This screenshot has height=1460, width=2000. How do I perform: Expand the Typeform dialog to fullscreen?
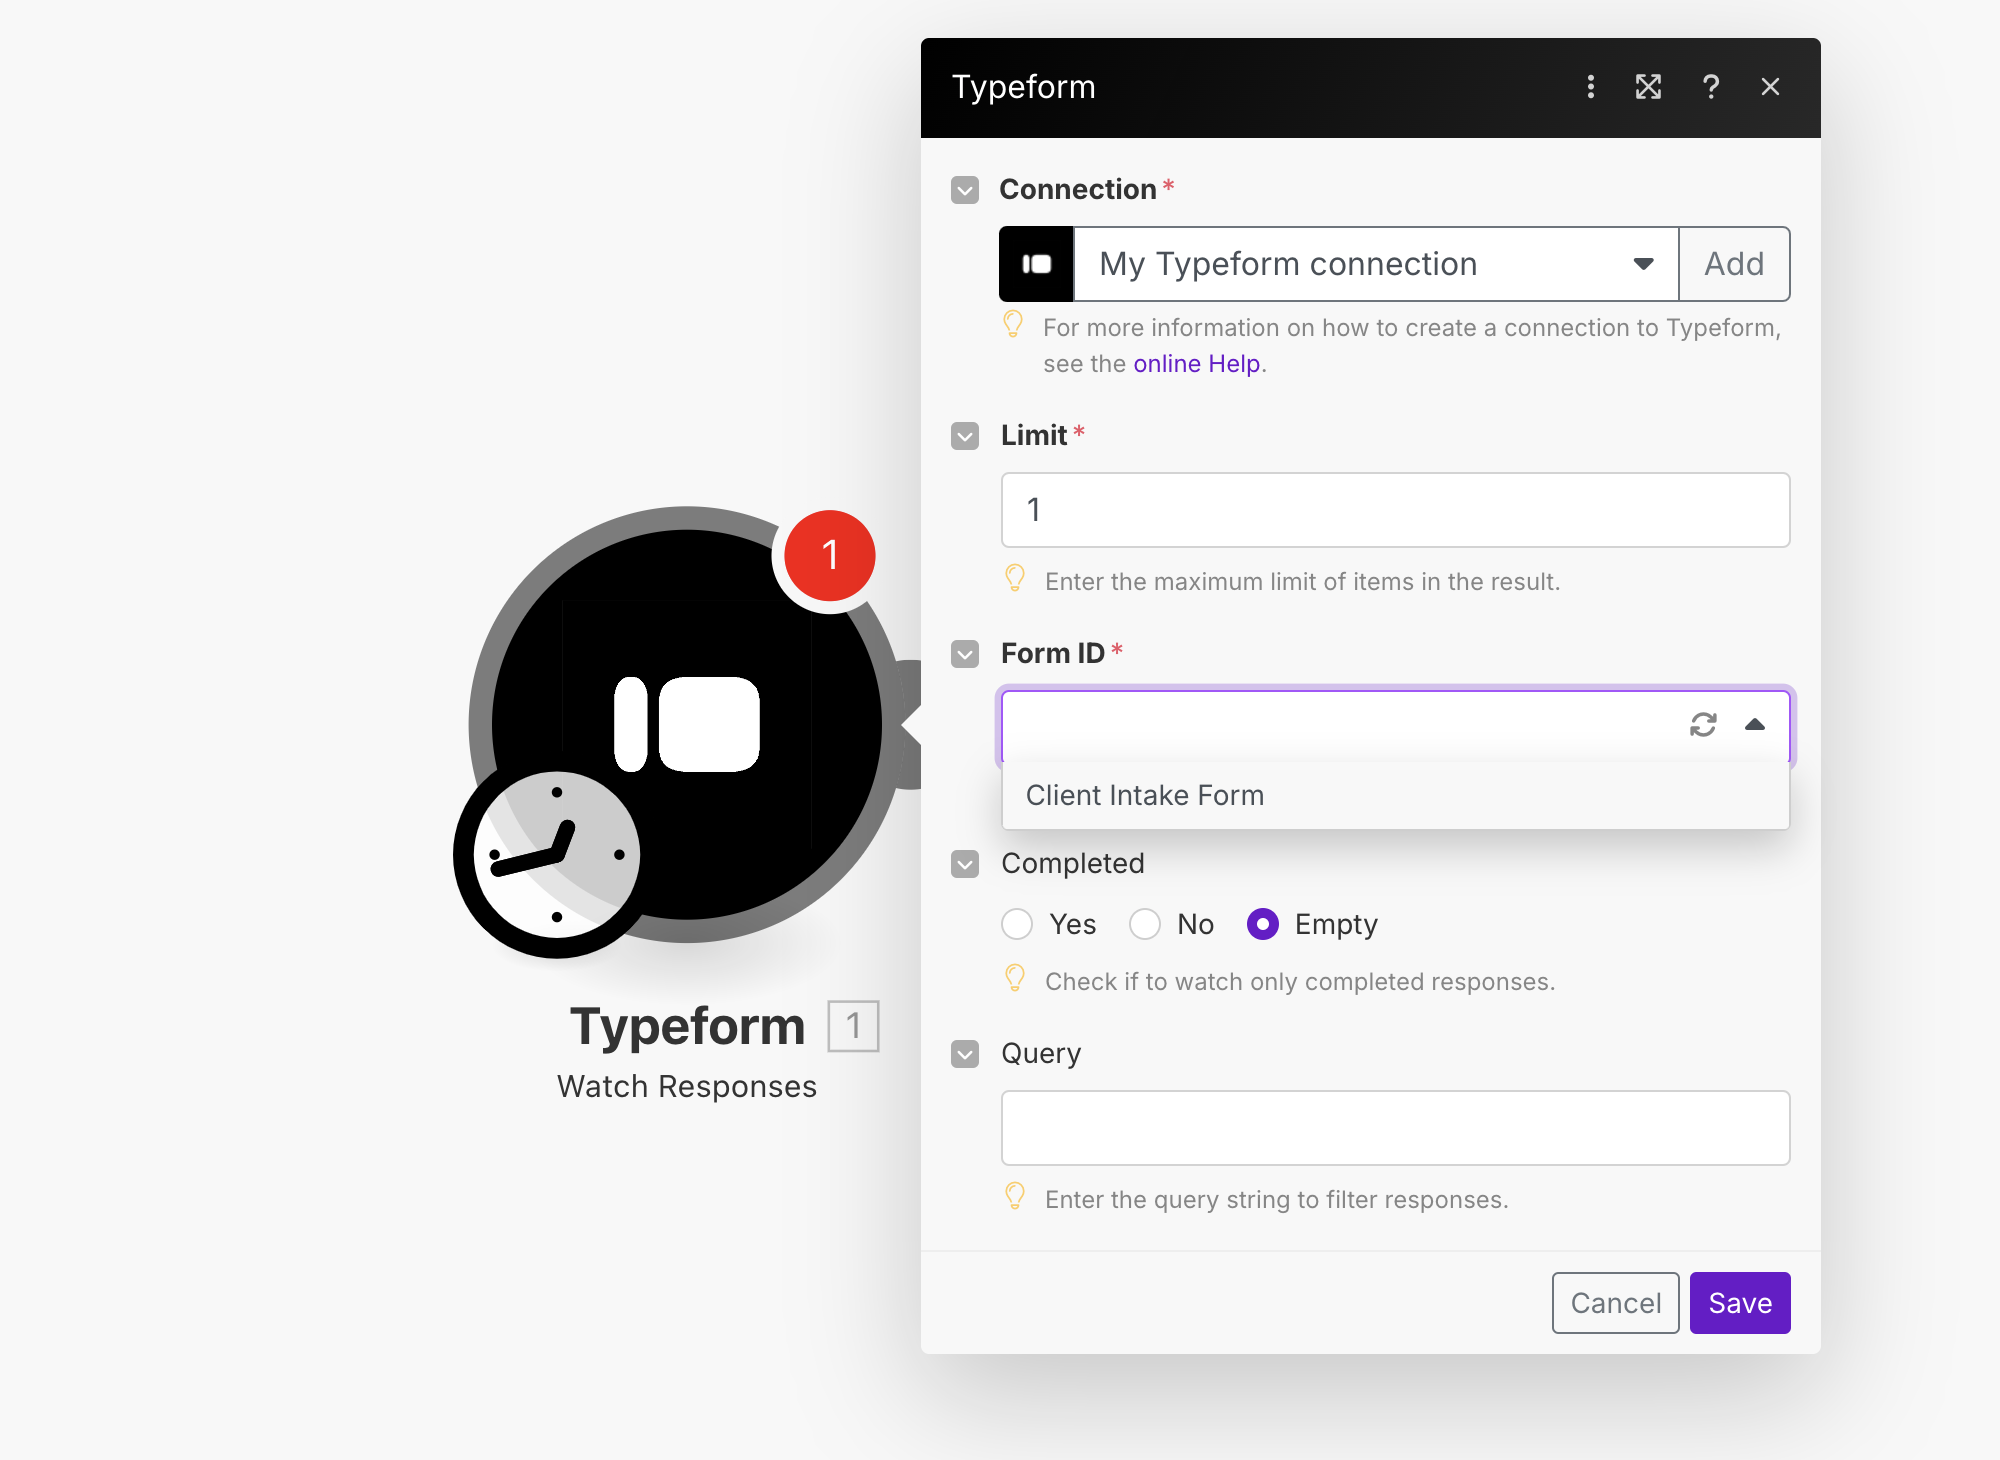pyautogui.click(x=1648, y=87)
